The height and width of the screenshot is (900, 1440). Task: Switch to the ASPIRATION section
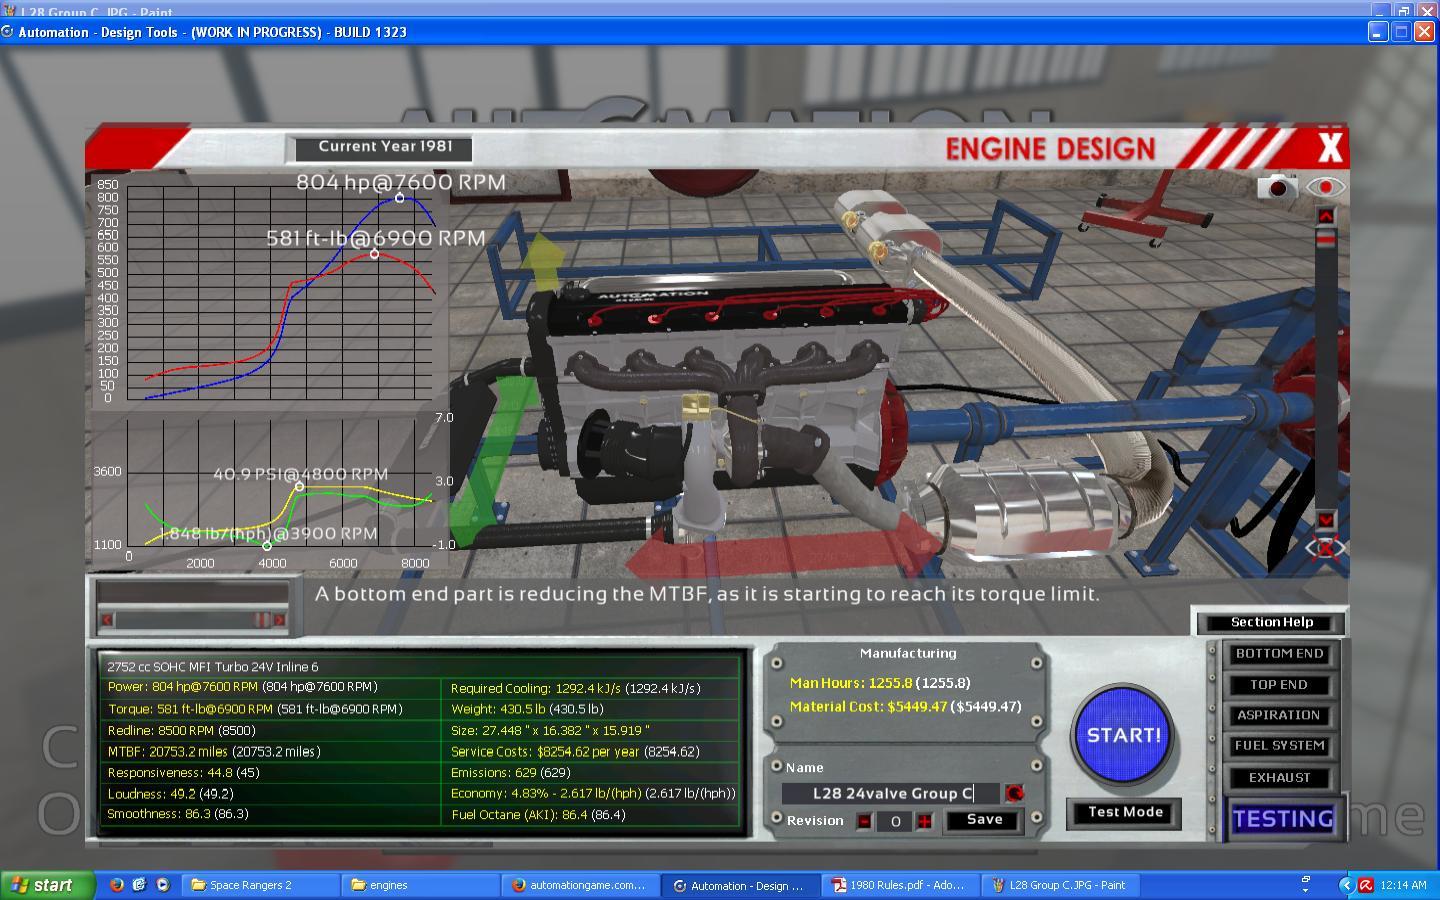pos(1279,715)
